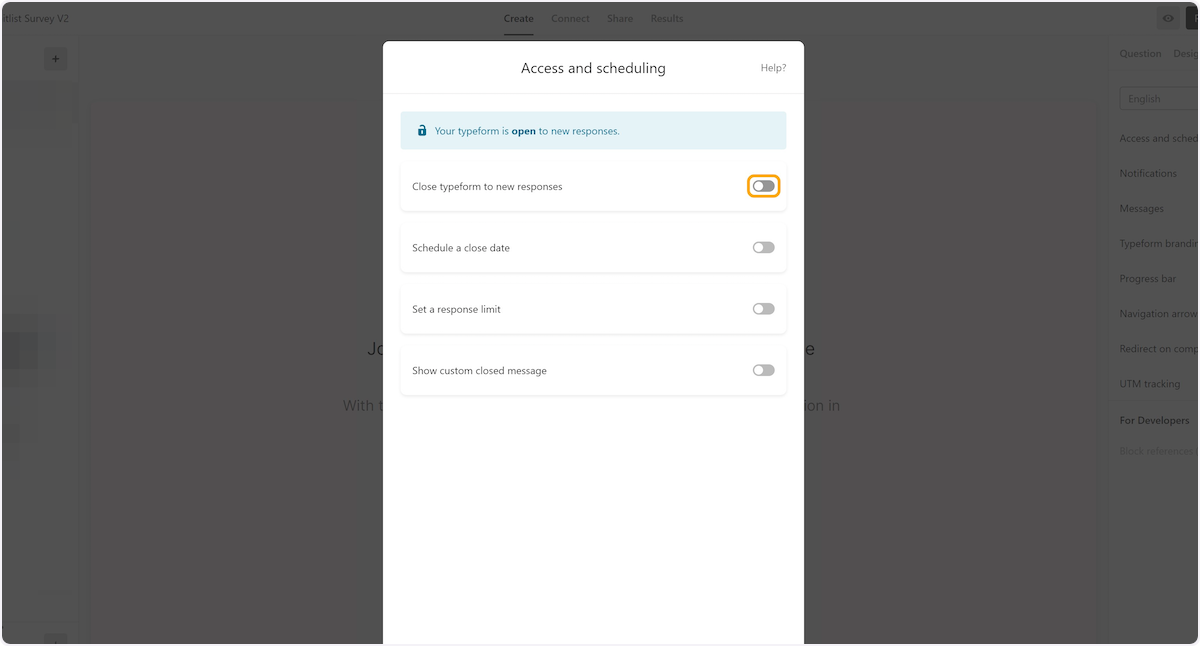The image size is (1200, 646).
Task: Click the lock icon in open banner
Action: tap(422, 130)
